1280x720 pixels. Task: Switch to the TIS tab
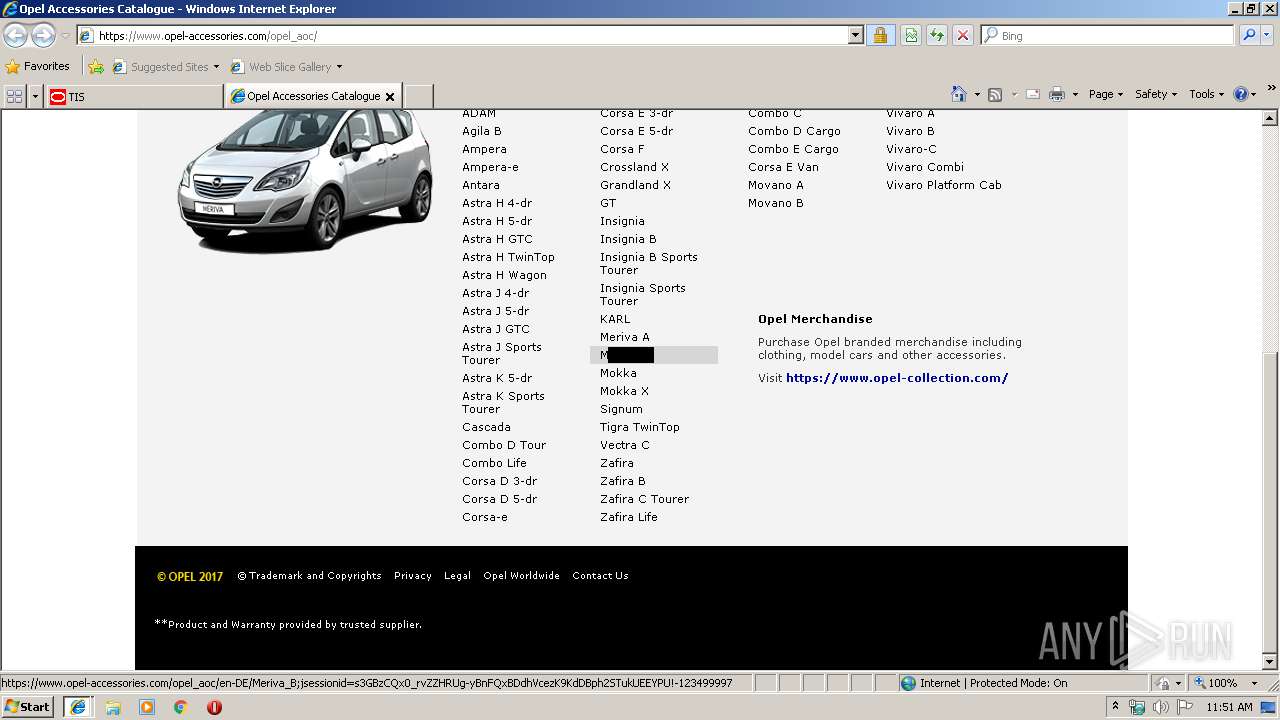(134, 96)
